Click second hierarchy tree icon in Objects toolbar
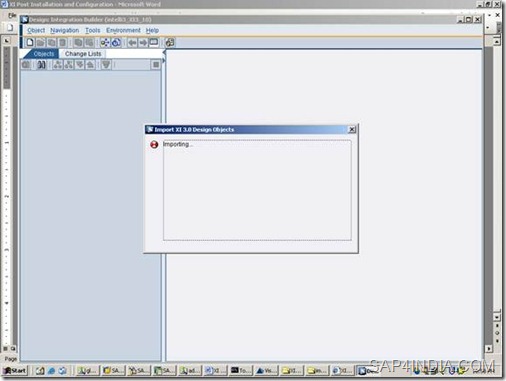506x381 pixels. [x=69, y=64]
